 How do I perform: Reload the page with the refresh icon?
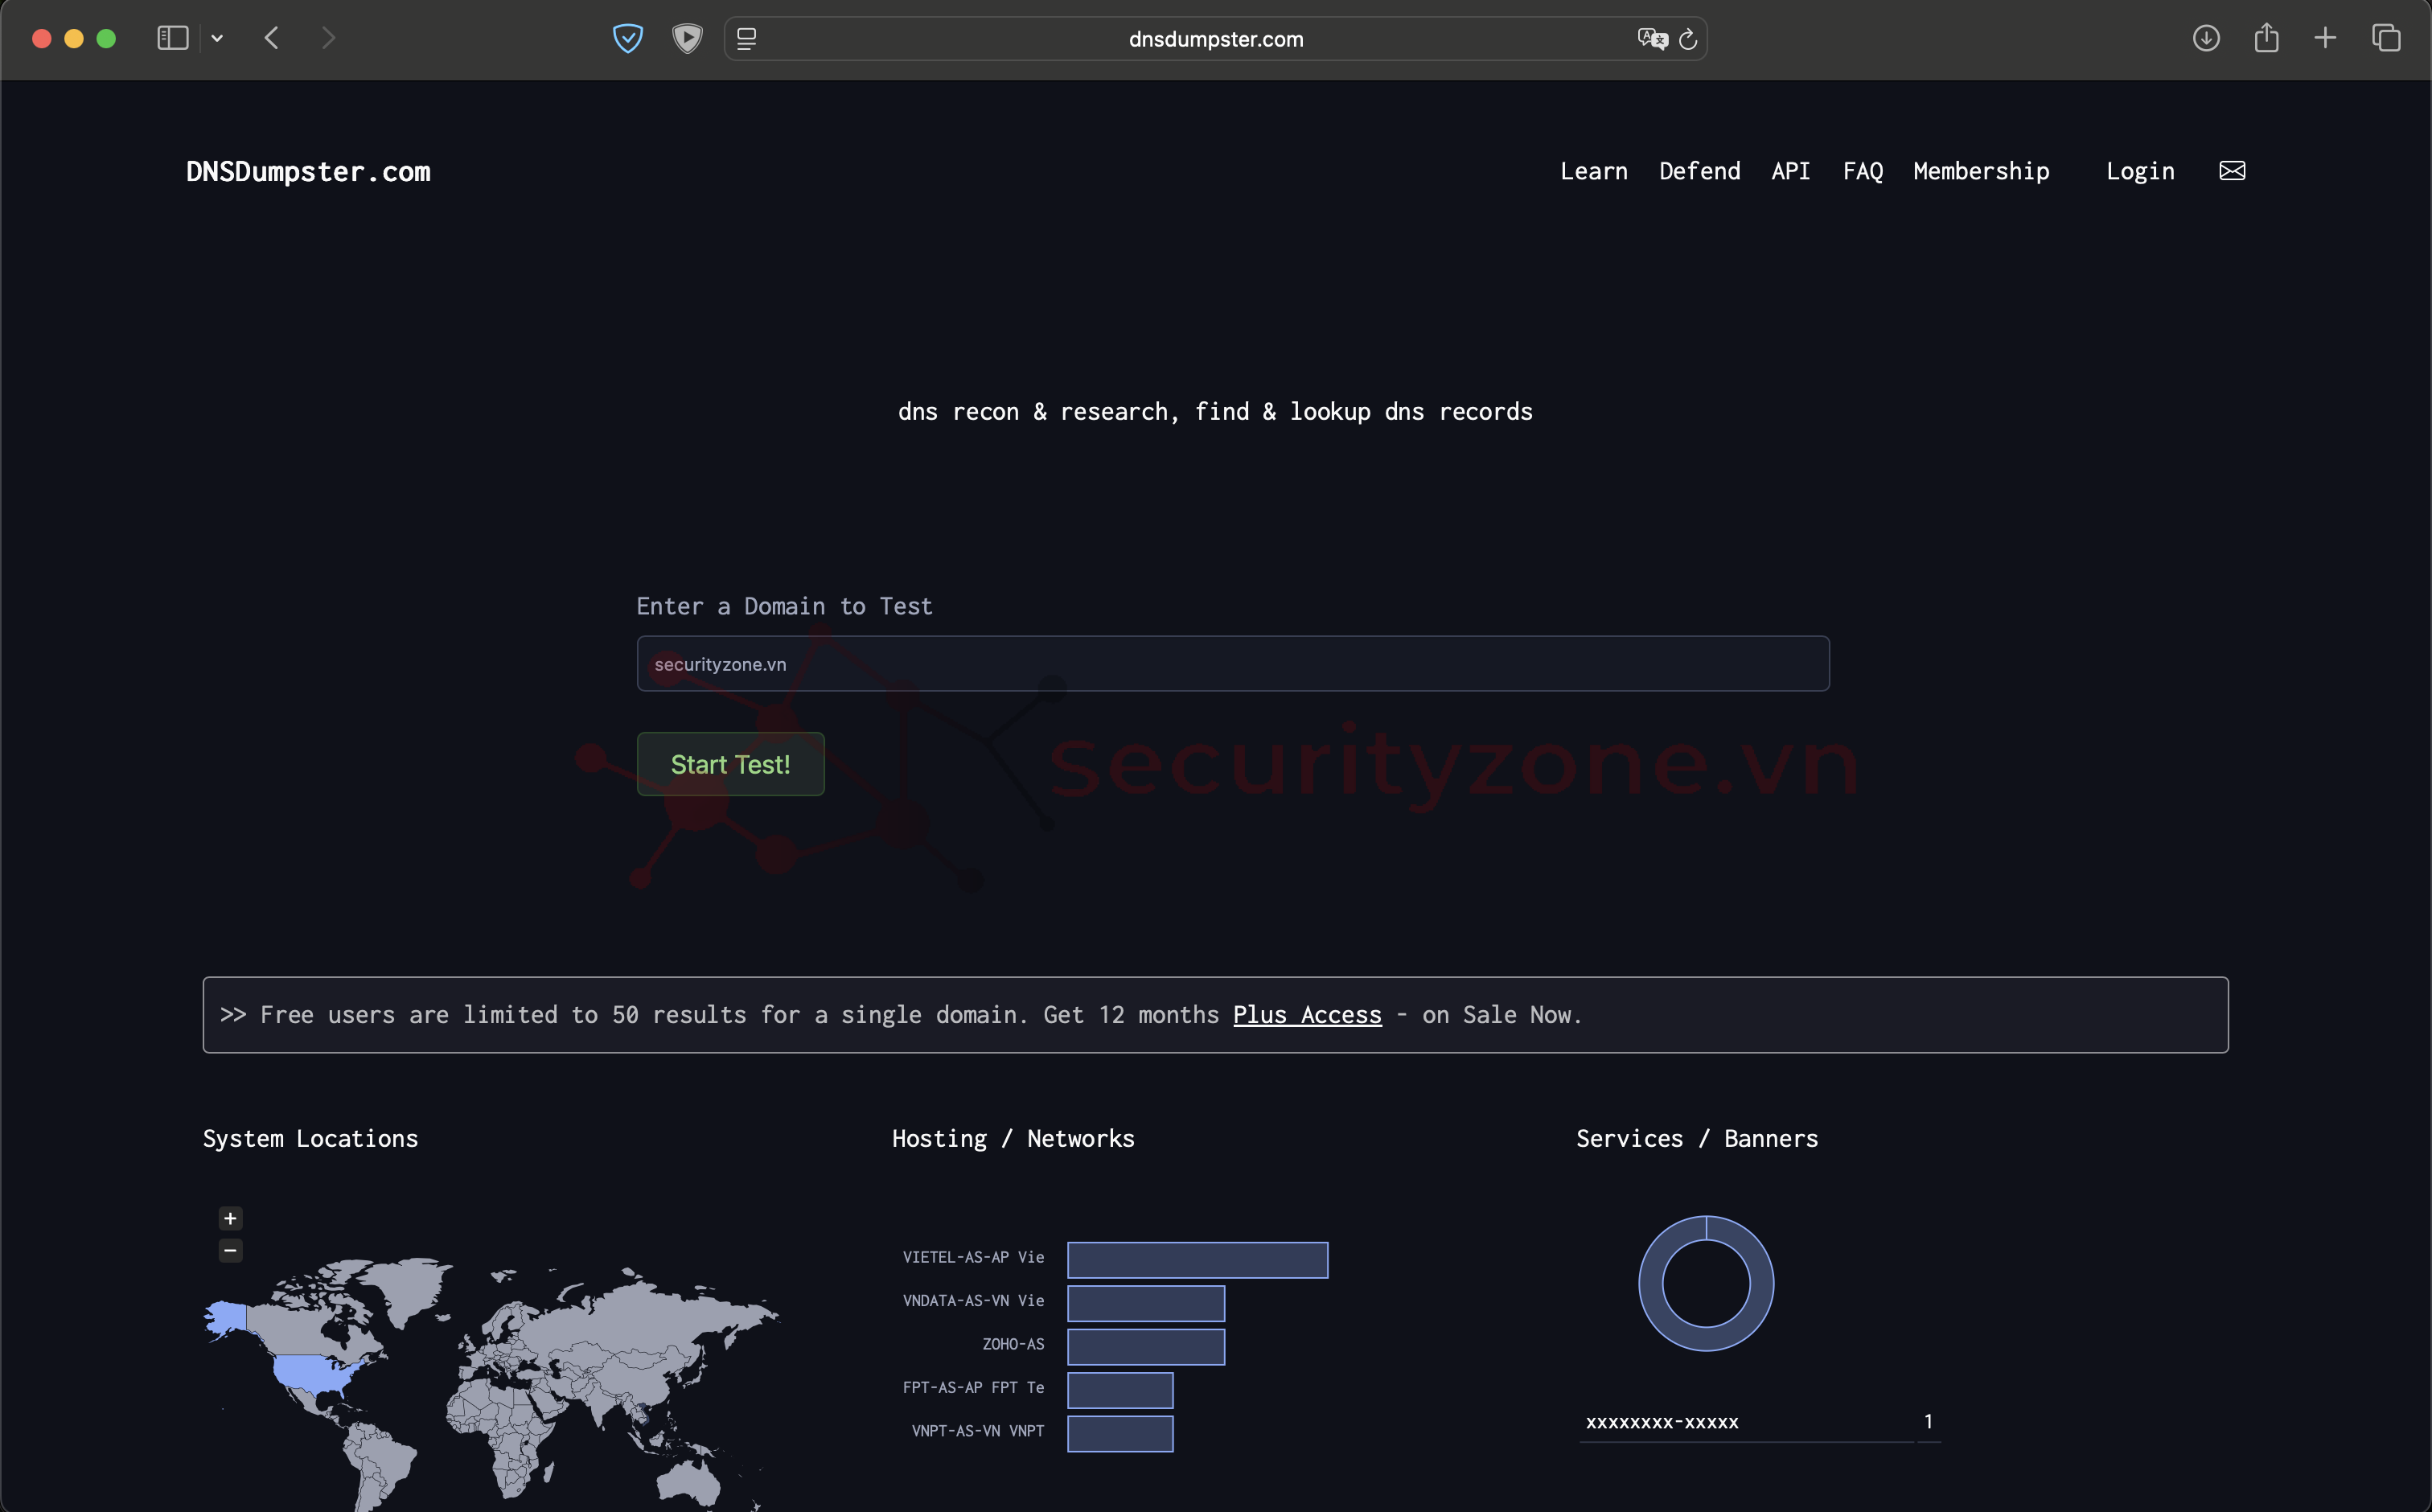(x=1688, y=39)
